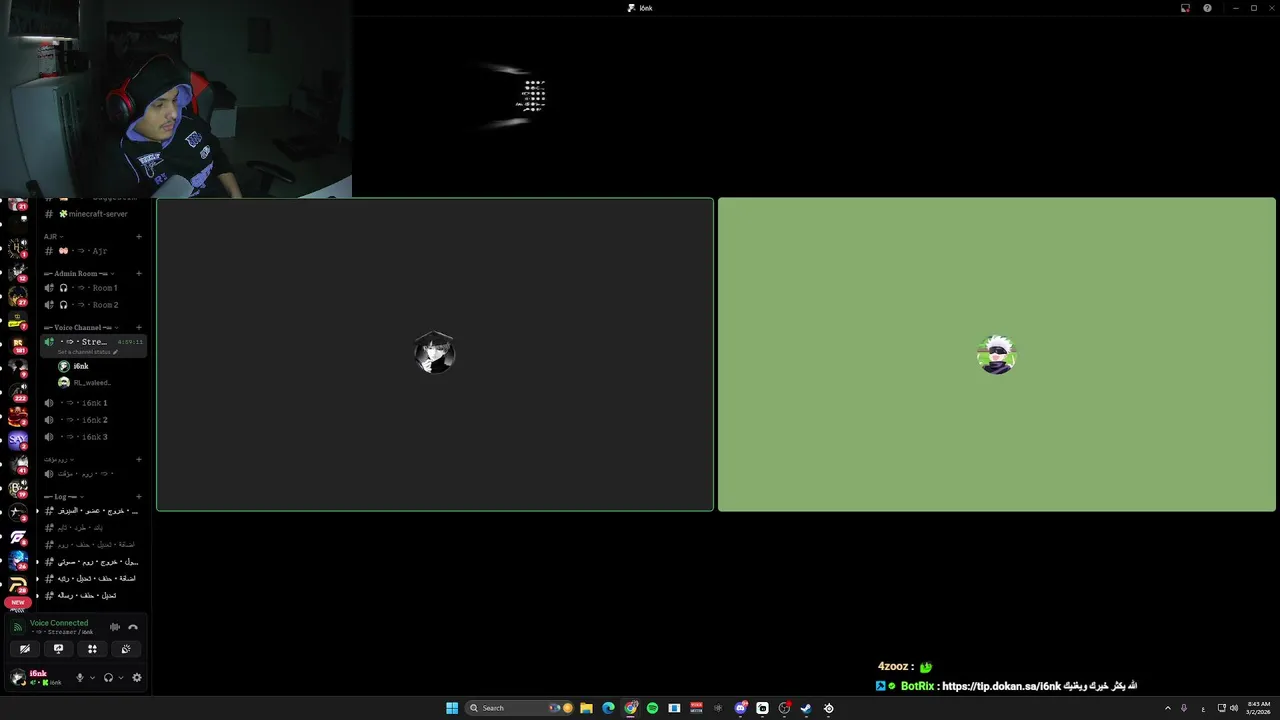Viewport: 1280px width, 720px height.
Task: Deafen audio with the headphones icon
Action: [x=108, y=677]
